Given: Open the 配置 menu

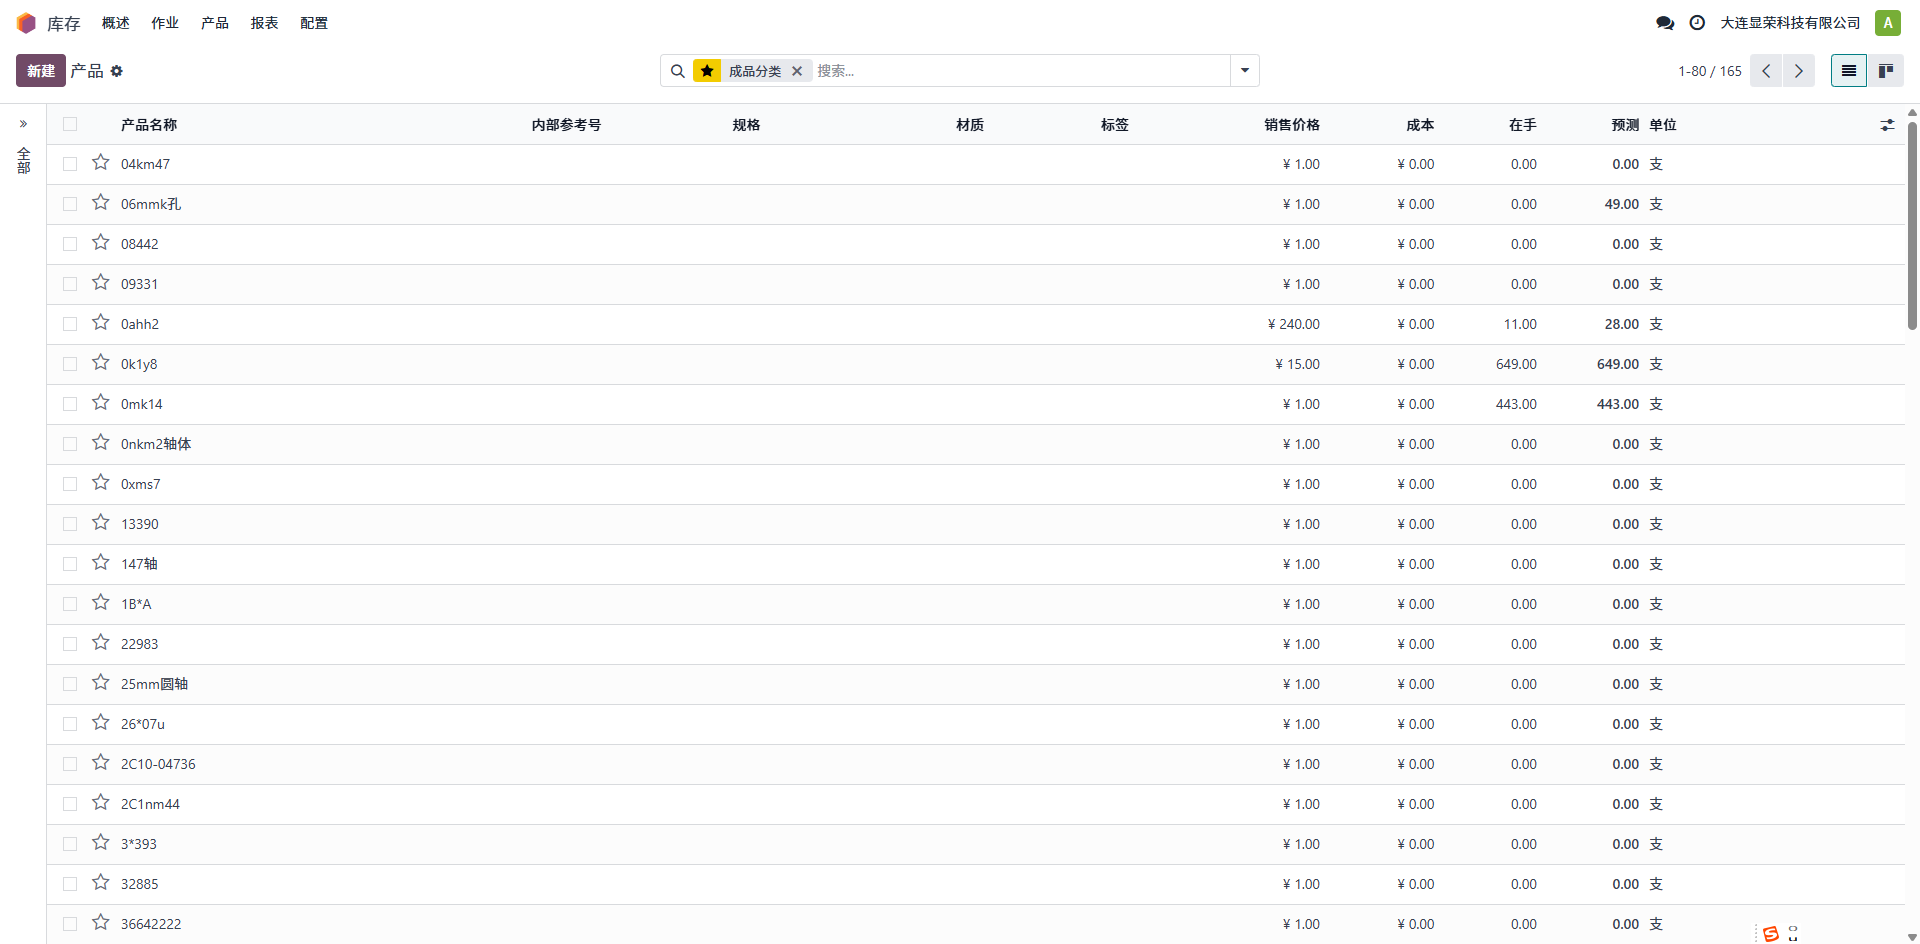Looking at the screenshot, I should (314, 23).
